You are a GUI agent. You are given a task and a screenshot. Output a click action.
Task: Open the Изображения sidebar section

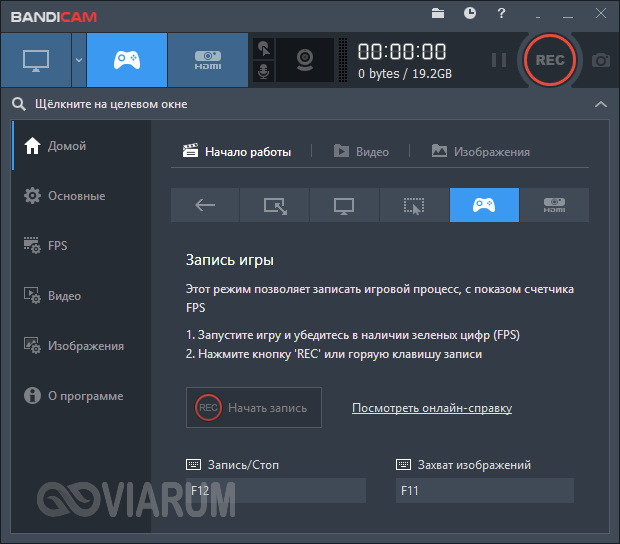tap(81, 346)
